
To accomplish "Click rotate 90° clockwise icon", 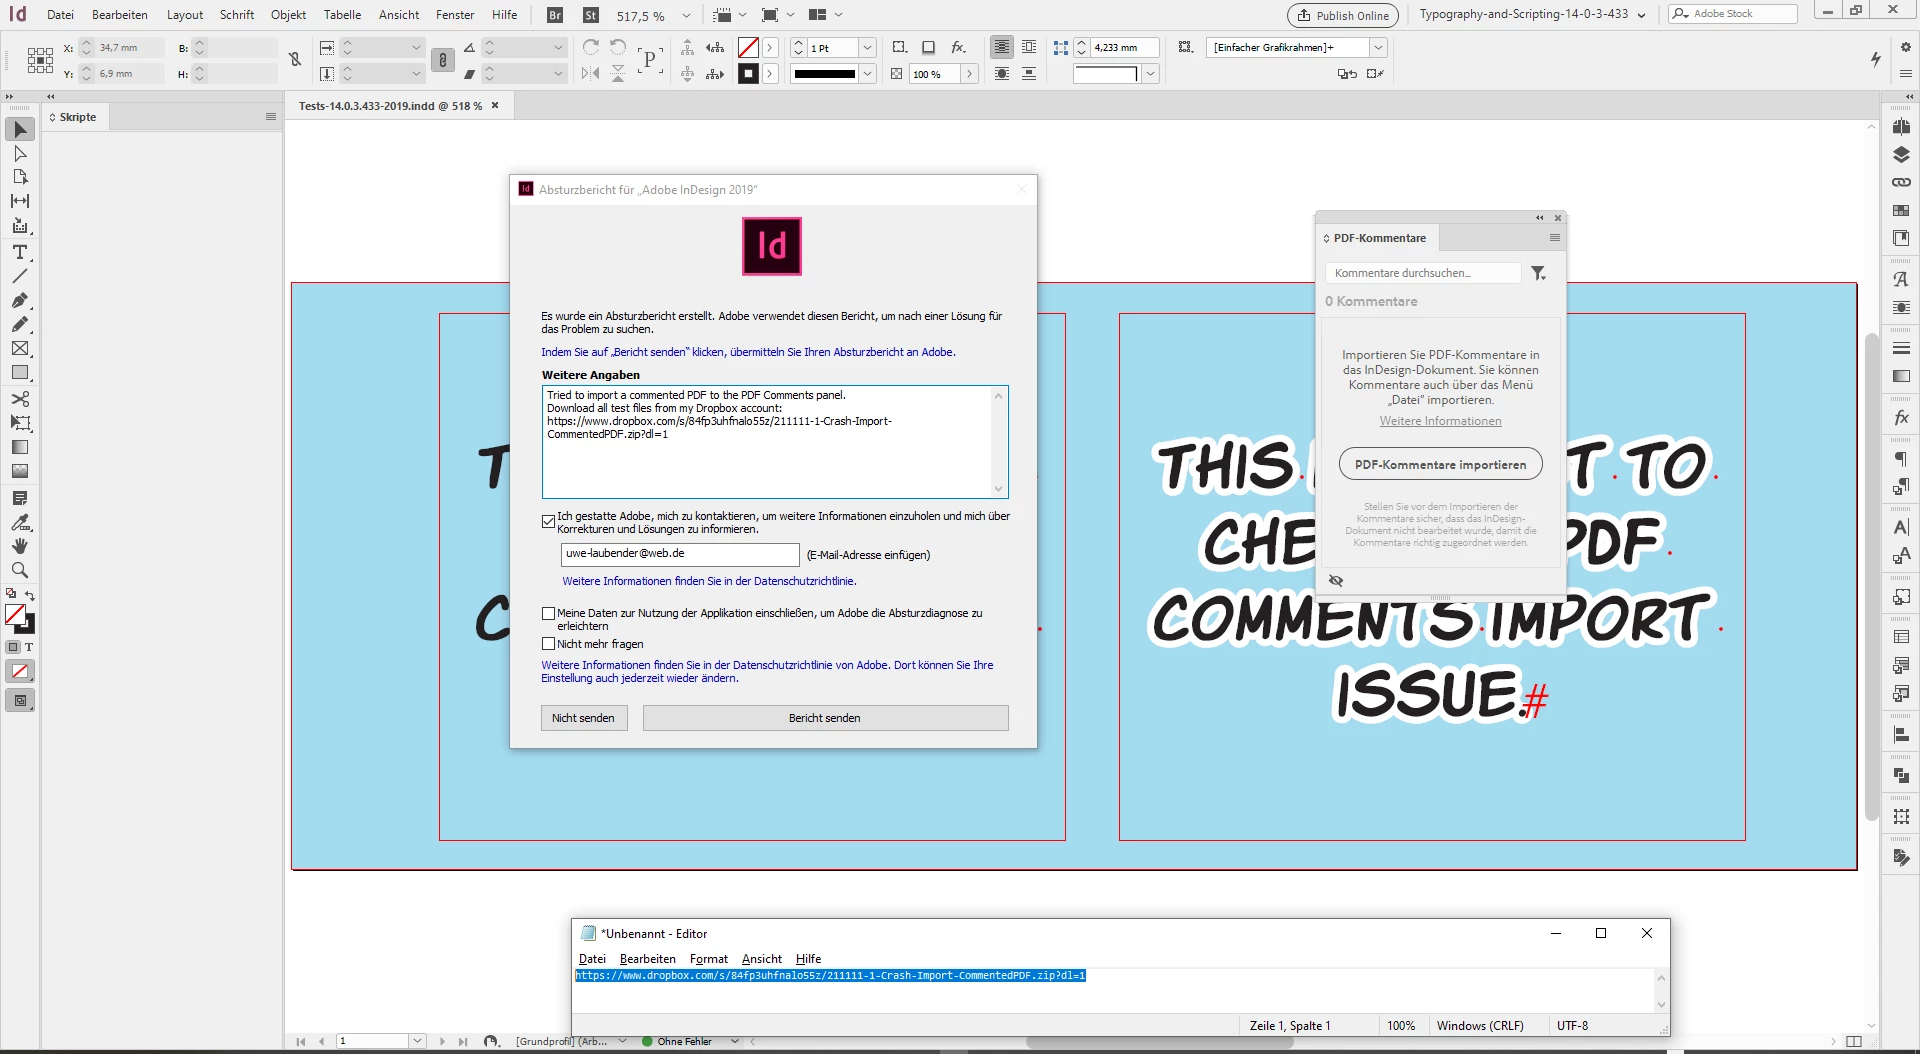I will [591, 47].
